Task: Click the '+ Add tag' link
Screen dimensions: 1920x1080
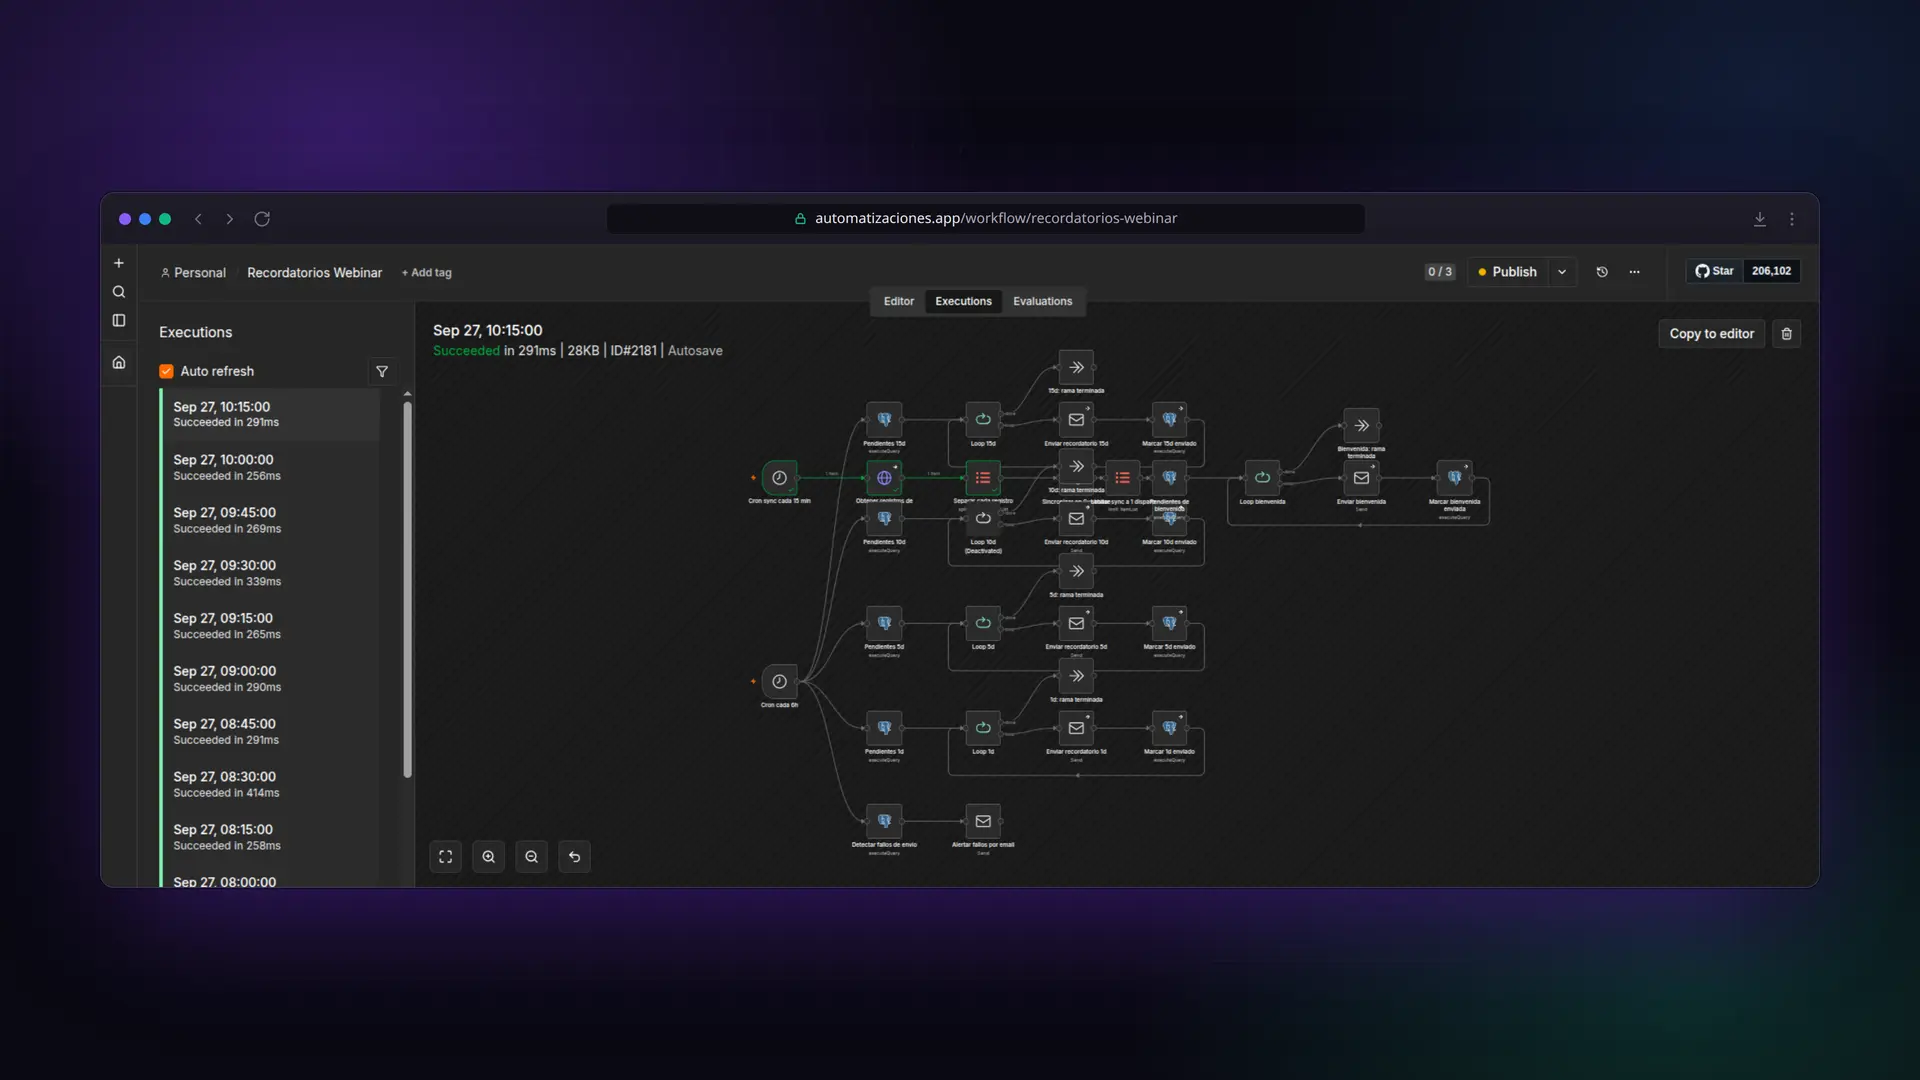Action: (x=427, y=273)
